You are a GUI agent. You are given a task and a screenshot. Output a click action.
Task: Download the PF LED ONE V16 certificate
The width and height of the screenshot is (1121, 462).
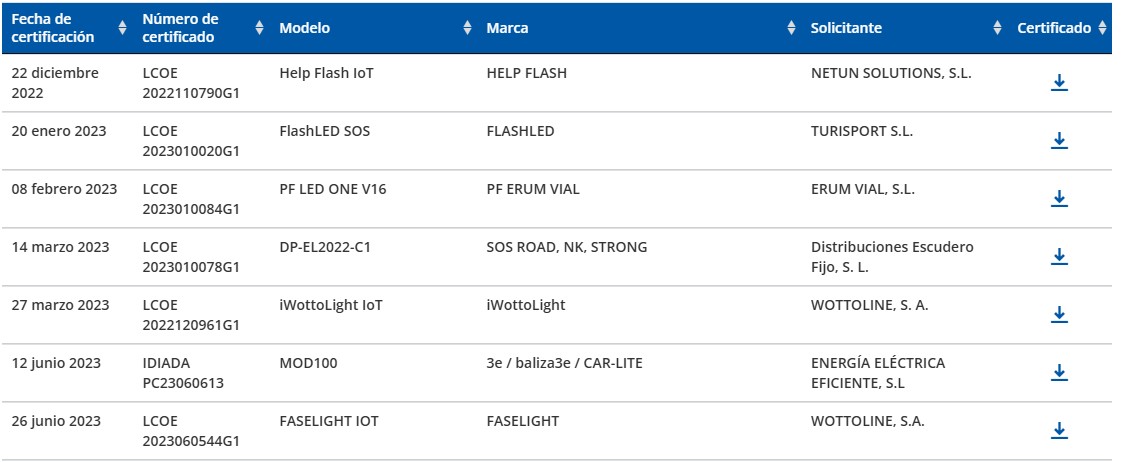[1060, 199]
